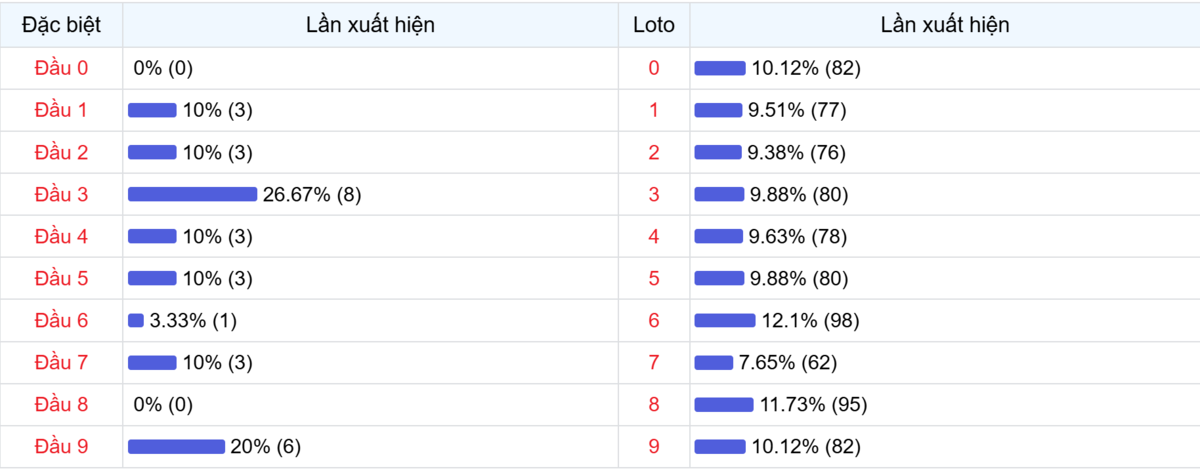Click the '9.63% (78)' value text

[x=798, y=236]
